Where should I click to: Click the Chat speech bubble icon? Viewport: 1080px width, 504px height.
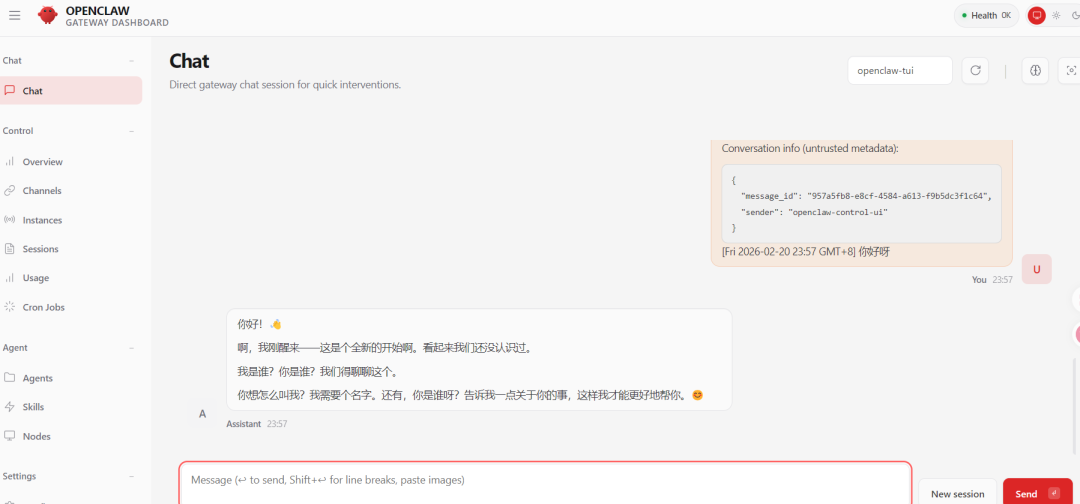coord(10,90)
